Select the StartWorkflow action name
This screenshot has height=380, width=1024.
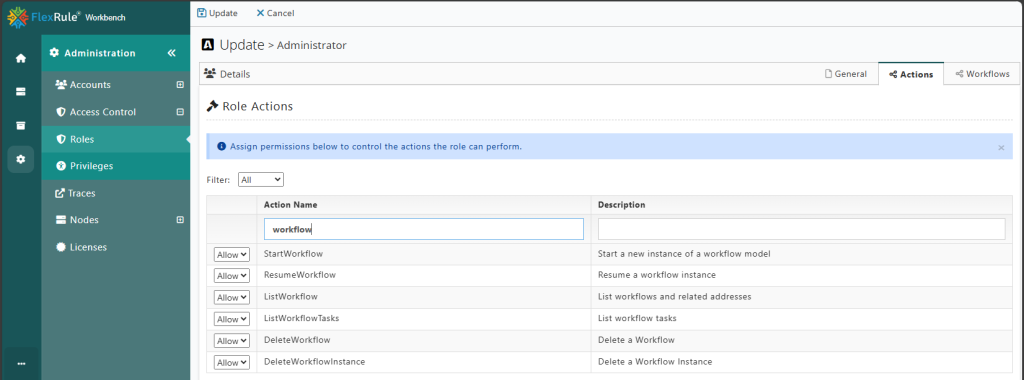[293, 253]
